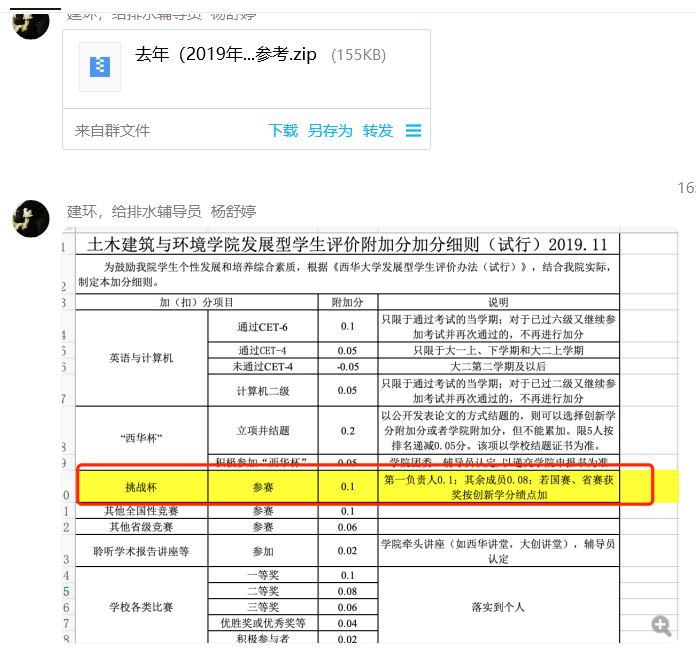
Task: Click the 计算机二级 cell
Action: (x=263, y=391)
